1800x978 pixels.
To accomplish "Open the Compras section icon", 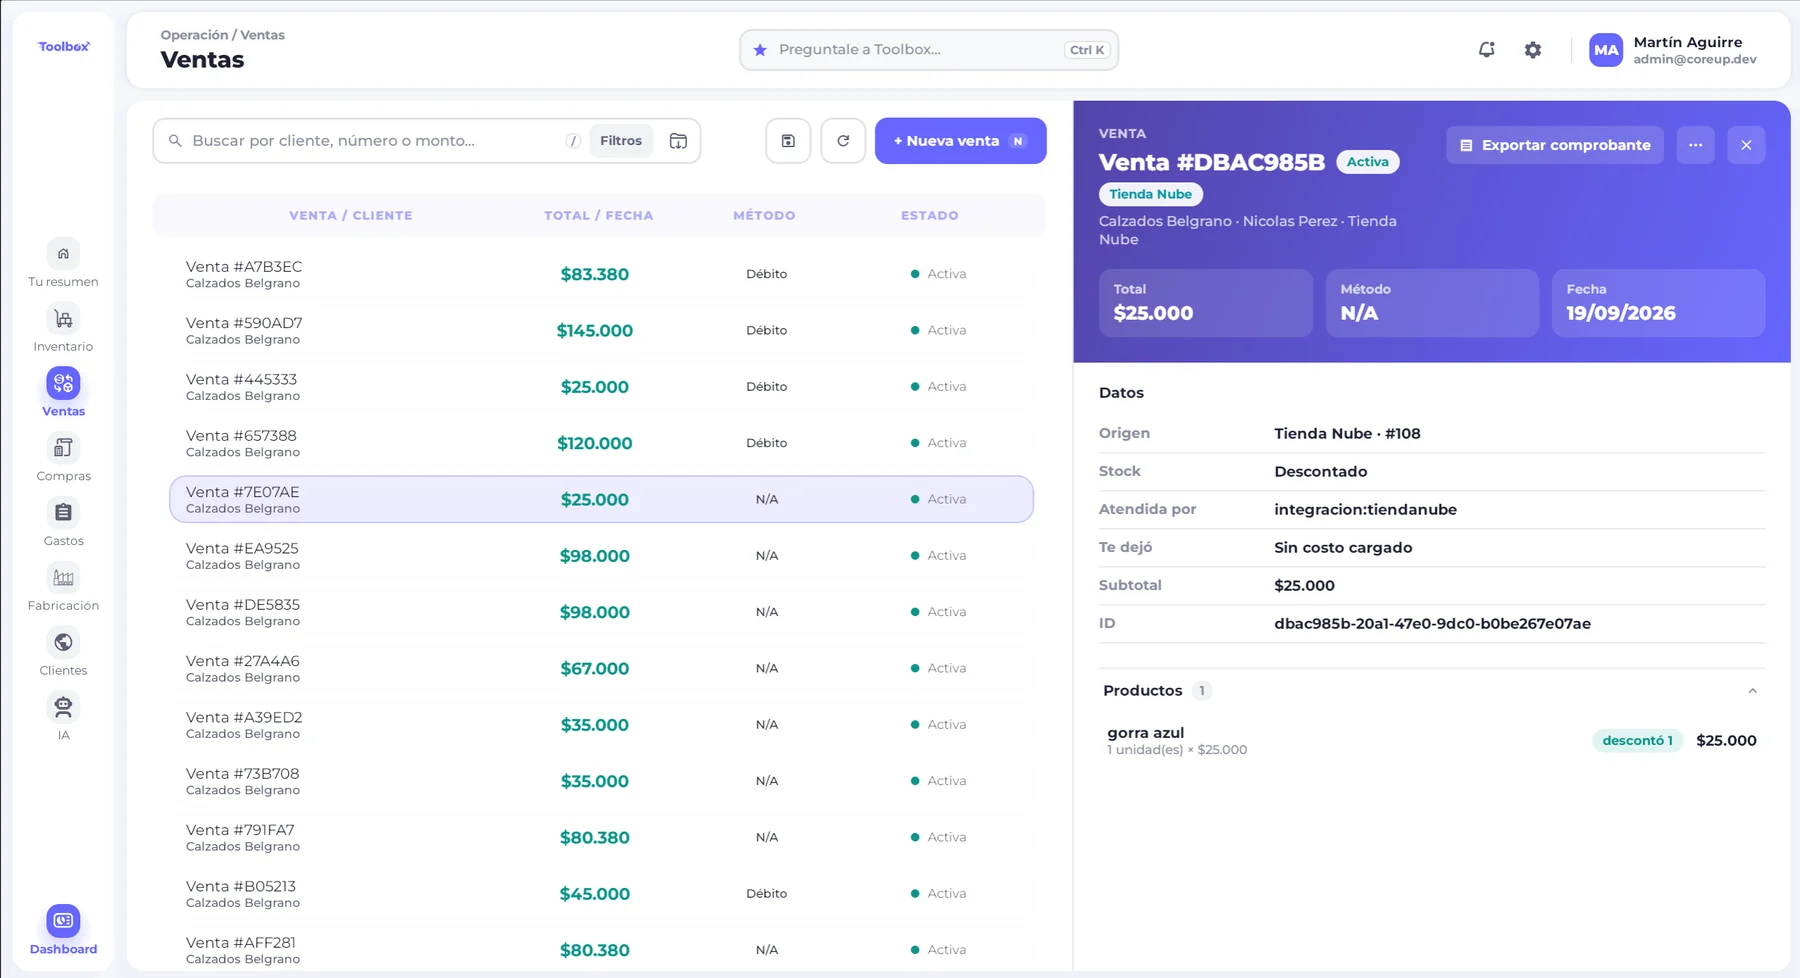I will pos(63,448).
